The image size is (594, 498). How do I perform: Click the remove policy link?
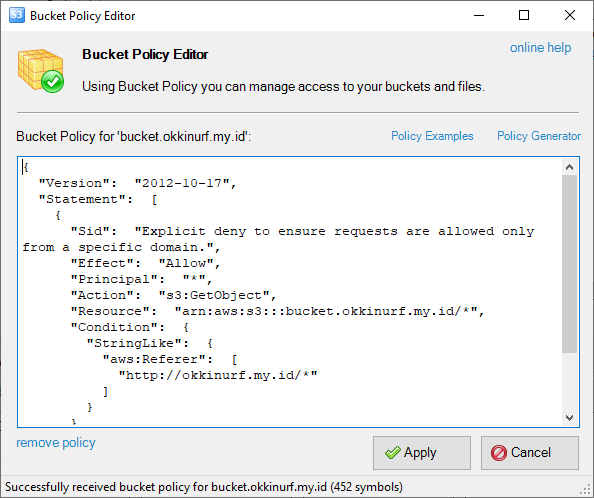(56, 443)
